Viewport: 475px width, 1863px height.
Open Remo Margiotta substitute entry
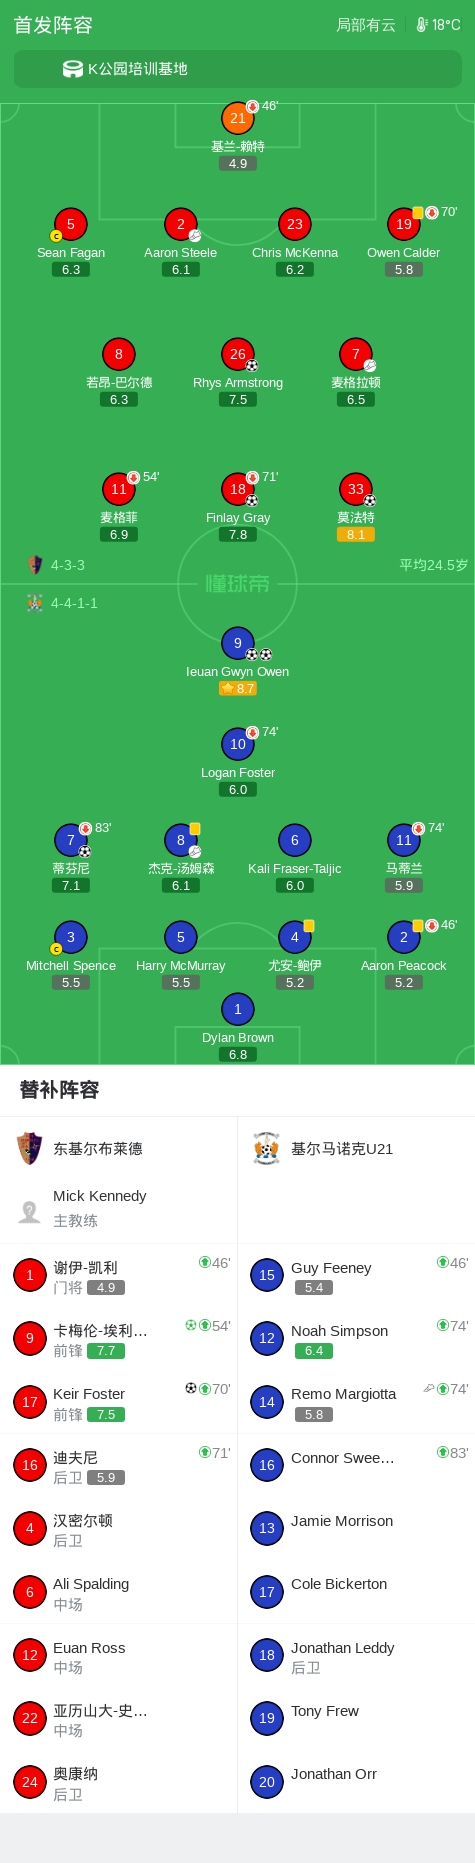[x=356, y=1402]
